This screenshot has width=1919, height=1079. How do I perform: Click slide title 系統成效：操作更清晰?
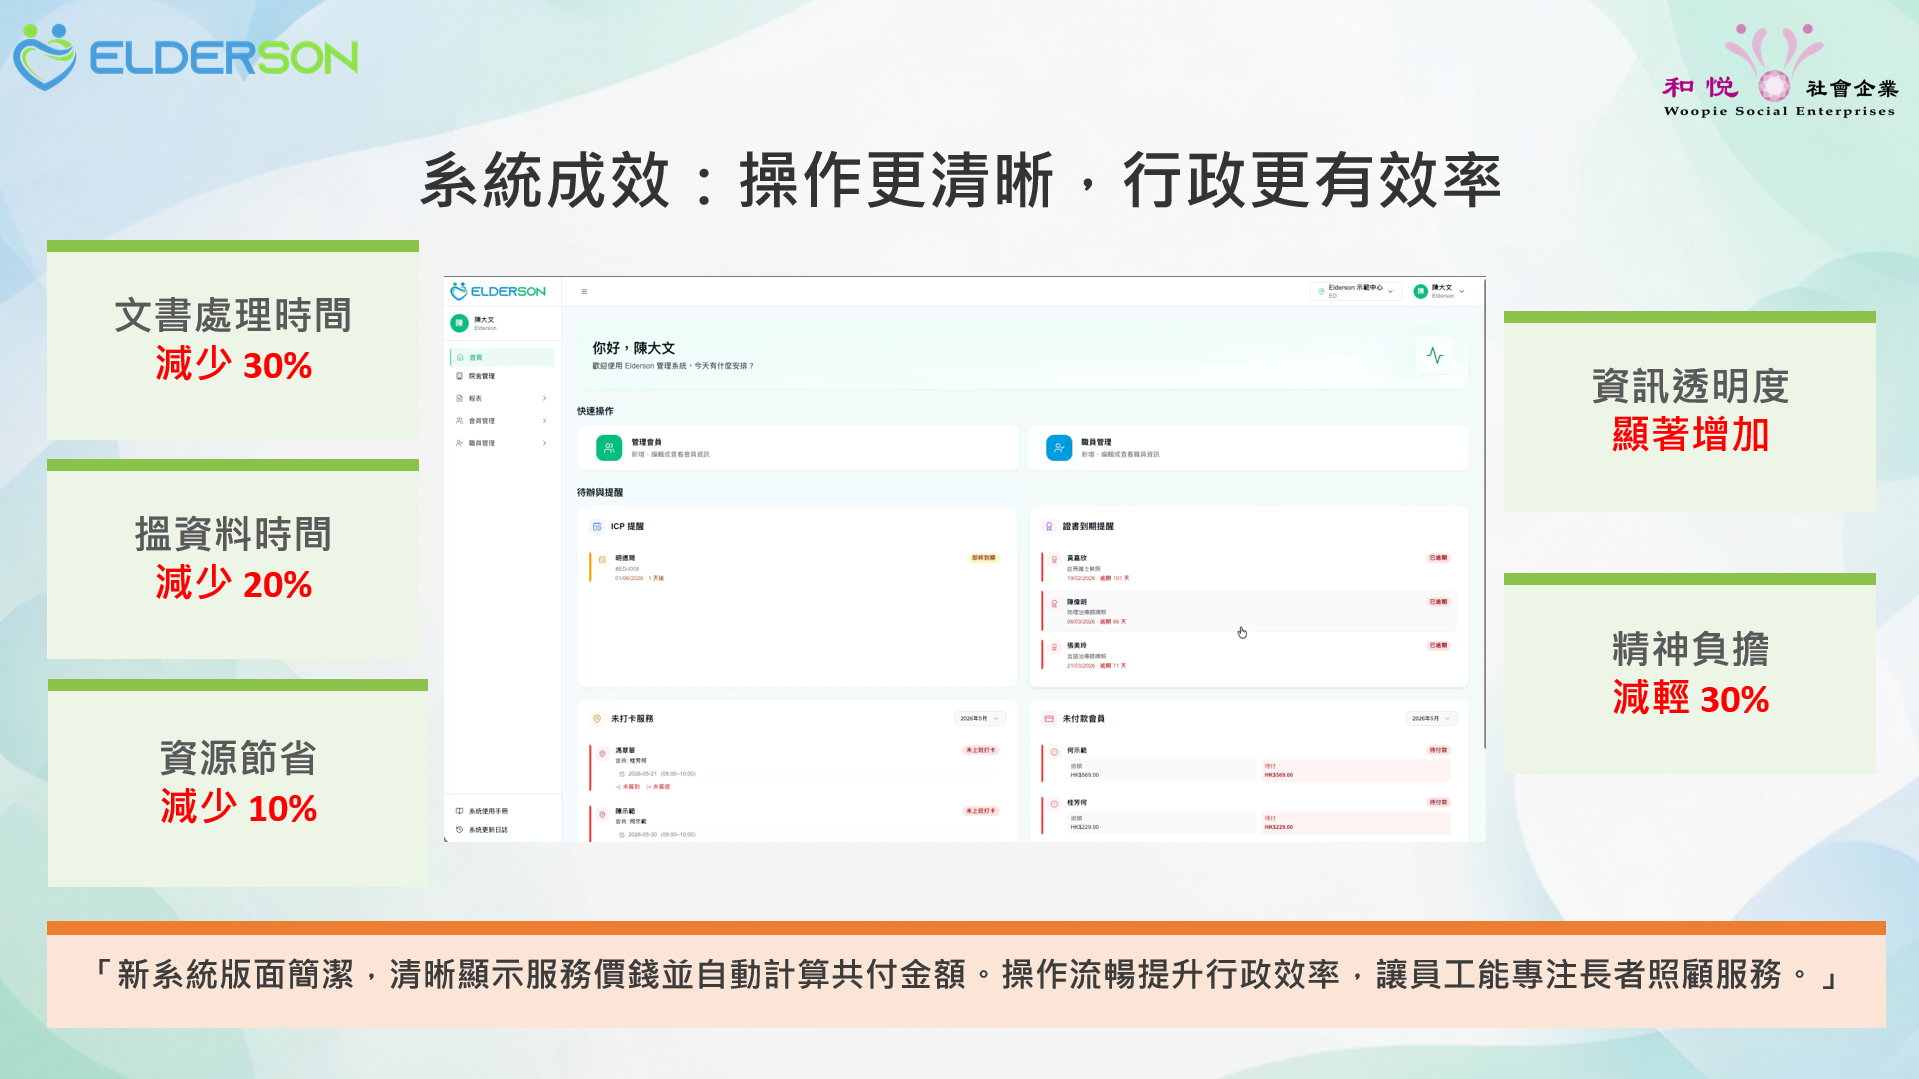960,181
